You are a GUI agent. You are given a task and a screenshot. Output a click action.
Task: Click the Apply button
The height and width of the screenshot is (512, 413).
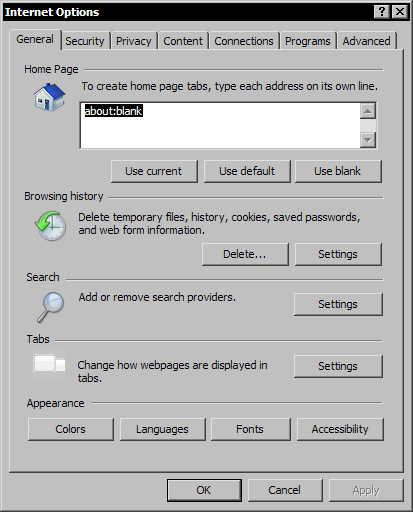pos(366,490)
